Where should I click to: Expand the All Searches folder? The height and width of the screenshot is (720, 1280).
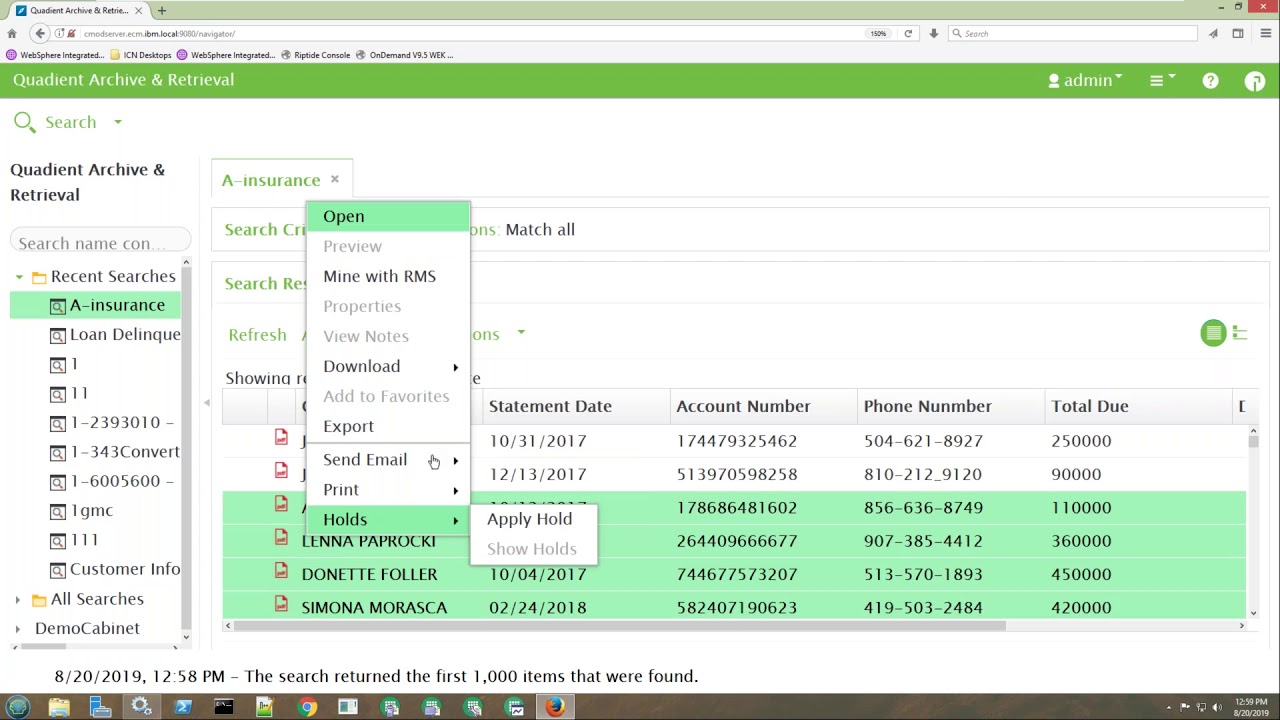pos(17,600)
